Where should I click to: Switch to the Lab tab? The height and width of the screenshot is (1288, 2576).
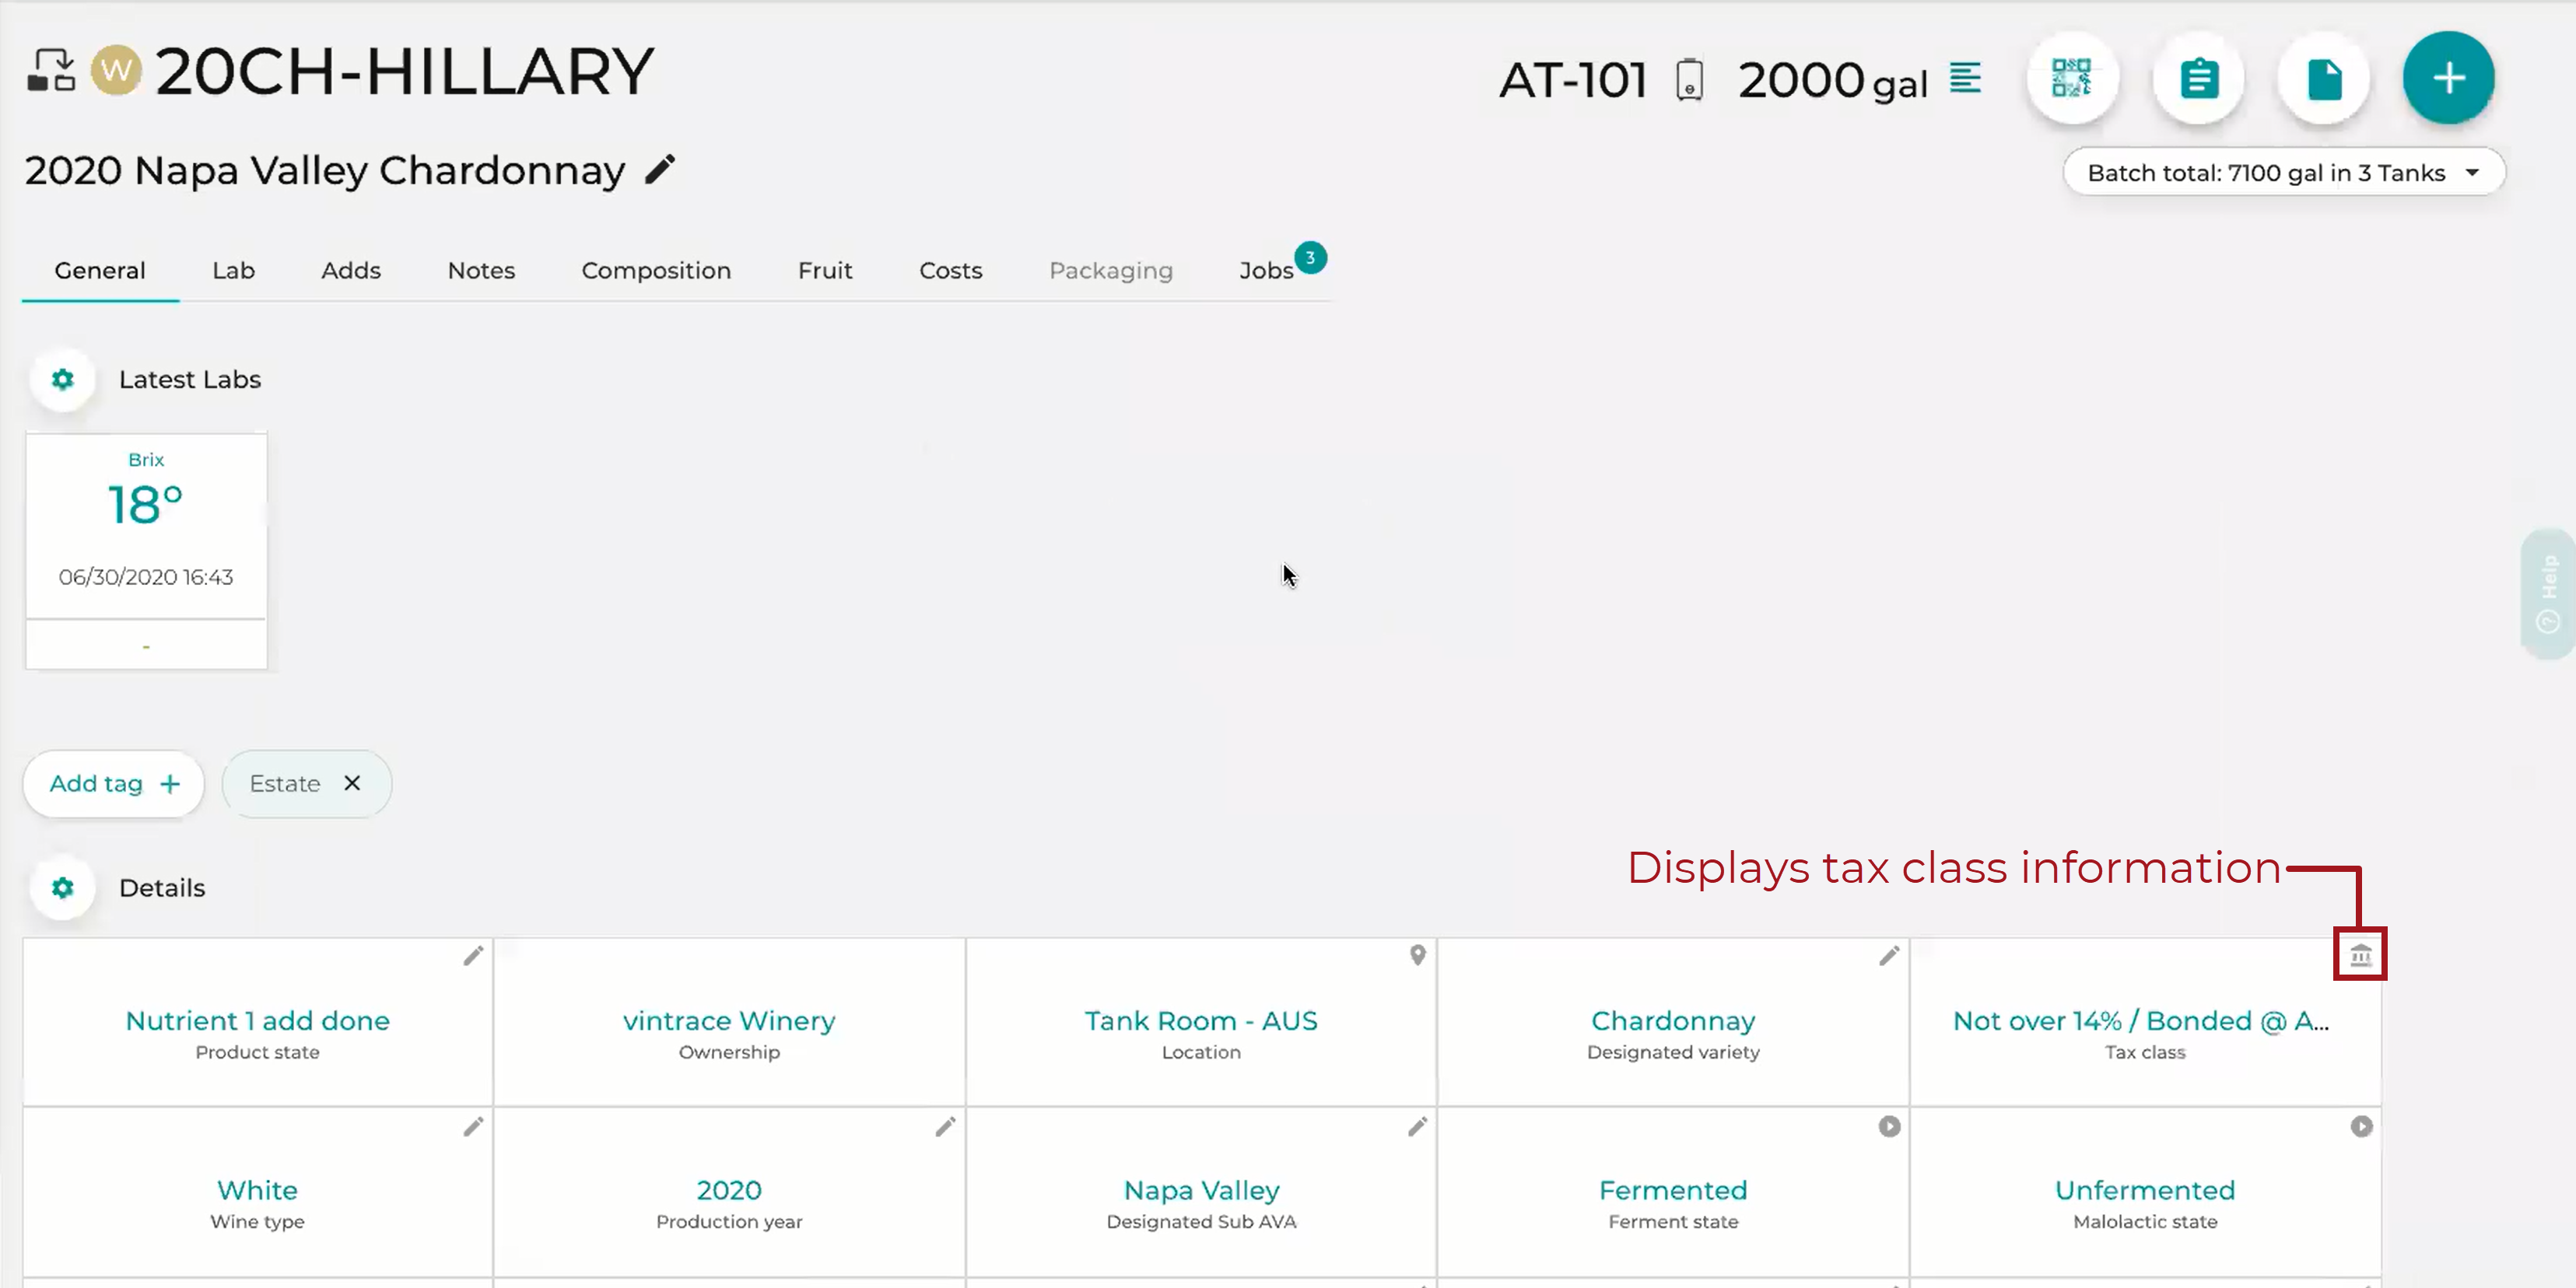(233, 270)
